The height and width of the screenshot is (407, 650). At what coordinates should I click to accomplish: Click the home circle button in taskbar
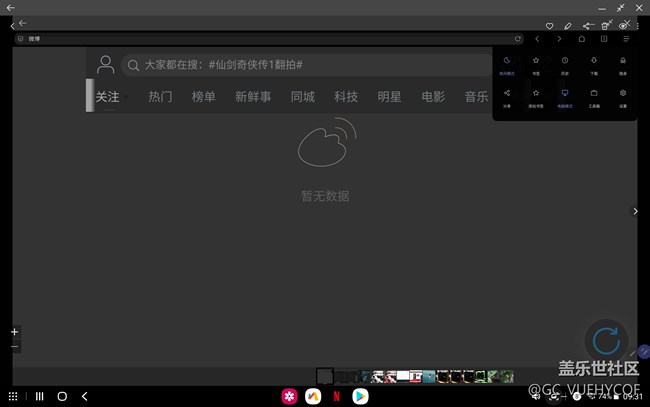62,397
